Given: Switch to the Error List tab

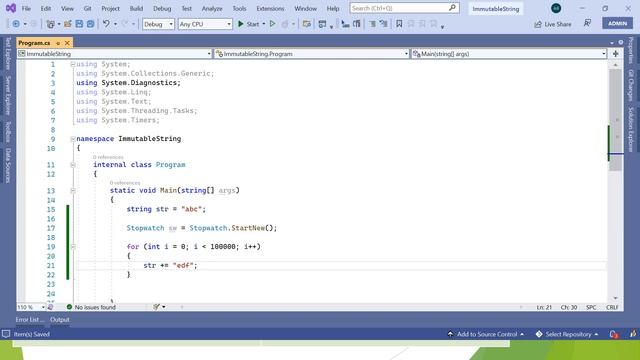Looking at the screenshot, I should 30,320.
